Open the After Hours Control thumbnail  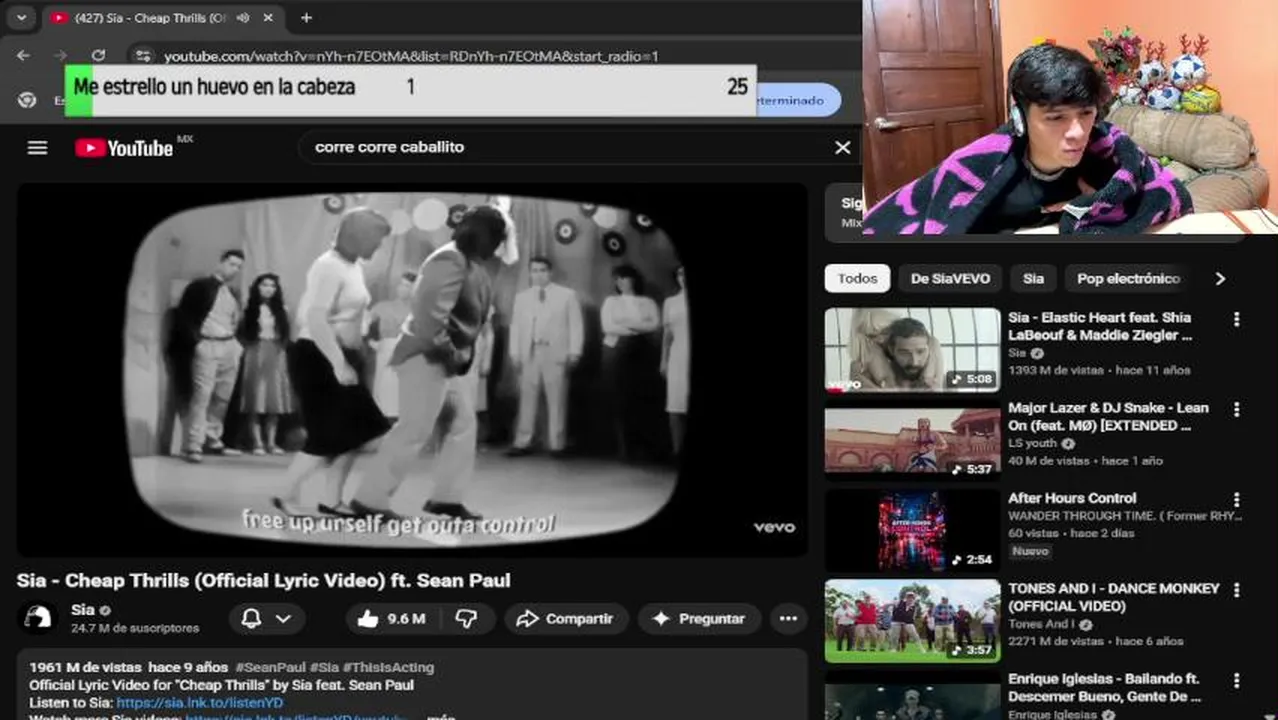click(912, 530)
